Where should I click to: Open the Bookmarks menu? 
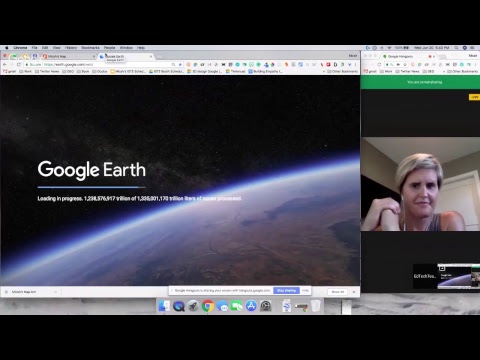coord(90,48)
